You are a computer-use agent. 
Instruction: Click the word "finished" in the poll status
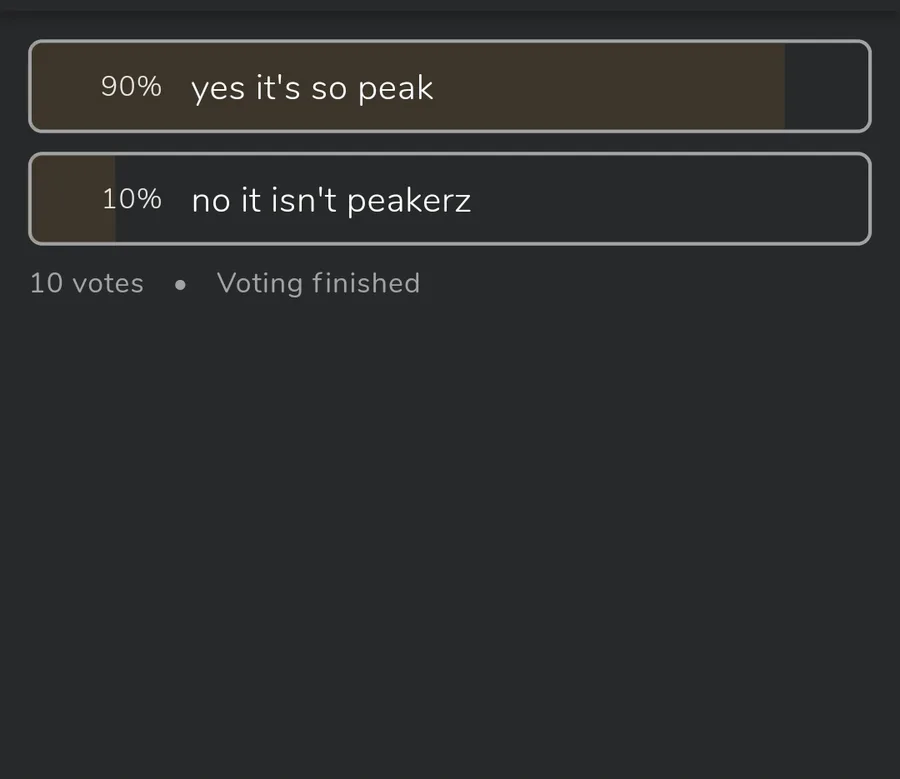[x=365, y=283]
